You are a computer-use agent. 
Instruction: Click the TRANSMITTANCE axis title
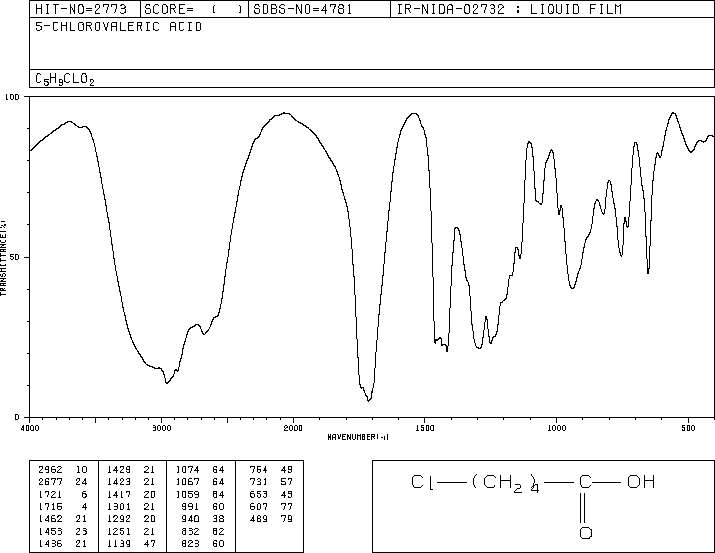pos(3,258)
